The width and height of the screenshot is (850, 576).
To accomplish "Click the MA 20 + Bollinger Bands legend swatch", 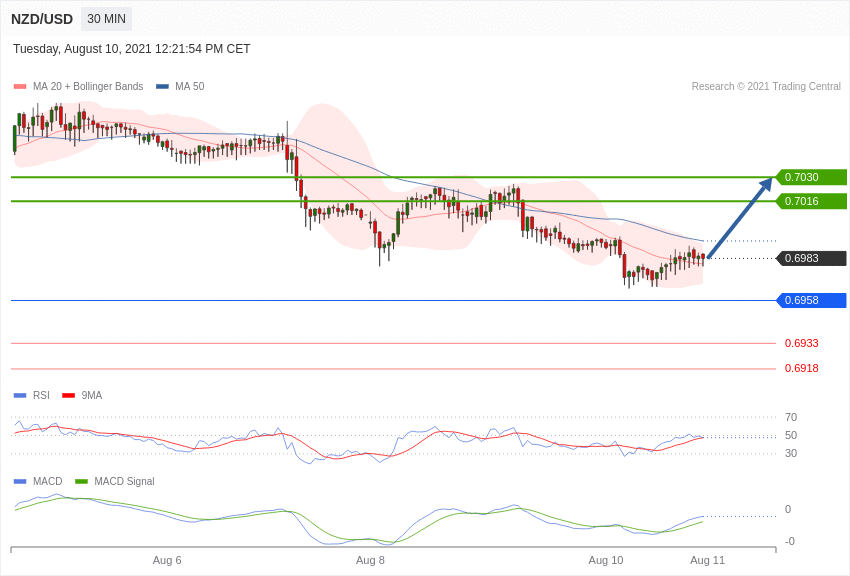I will pos(20,86).
